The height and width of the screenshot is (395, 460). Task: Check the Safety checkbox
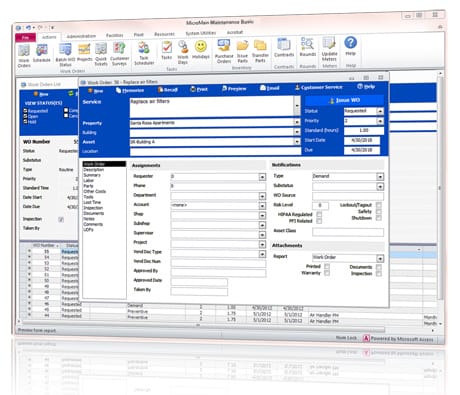click(x=379, y=211)
